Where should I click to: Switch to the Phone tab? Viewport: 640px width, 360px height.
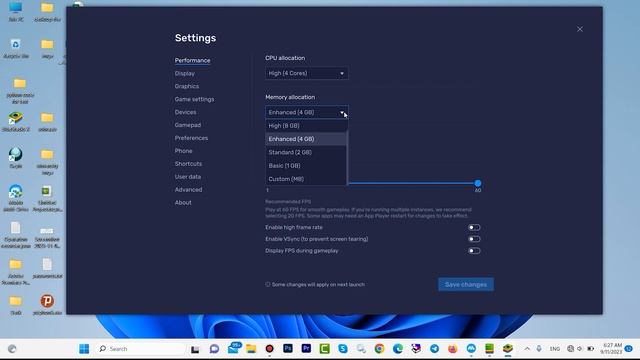[x=183, y=151]
